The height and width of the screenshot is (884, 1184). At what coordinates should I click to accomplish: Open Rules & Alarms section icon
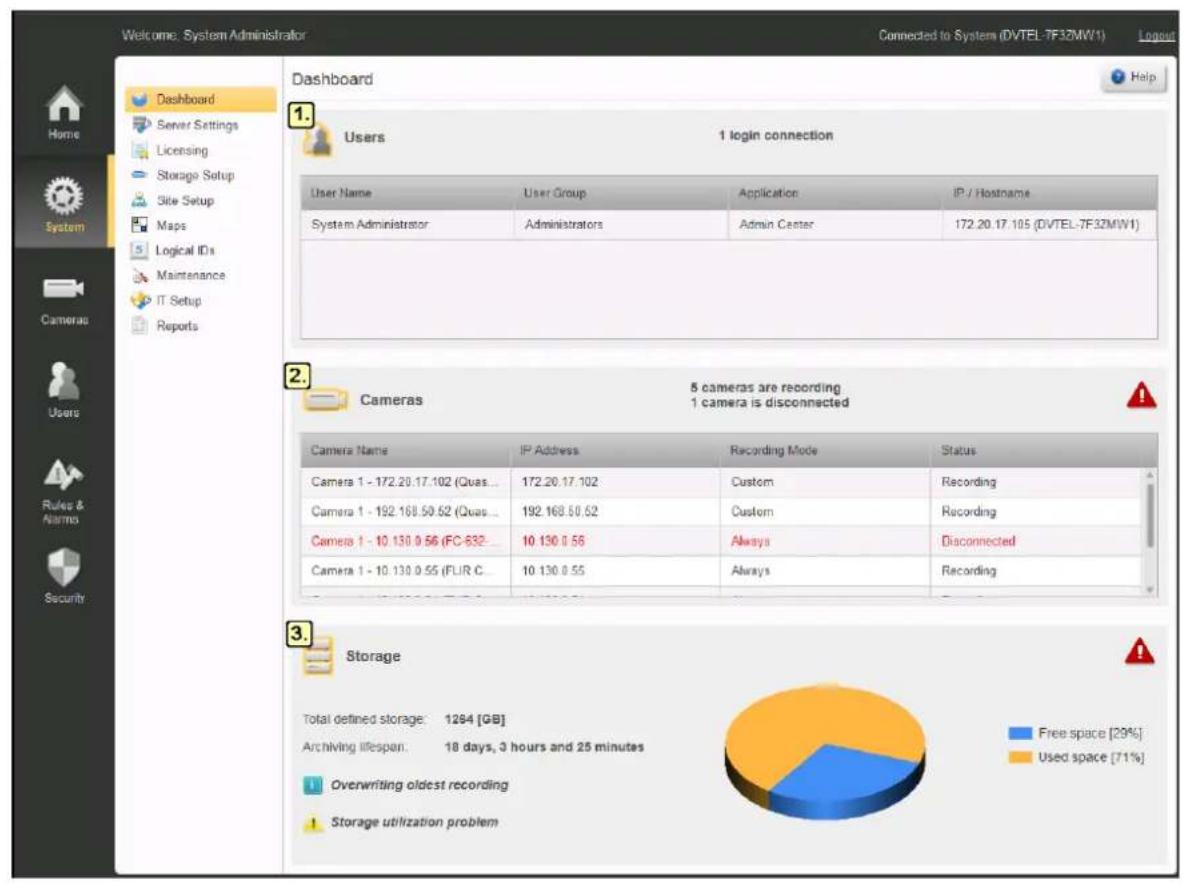tap(63, 475)
